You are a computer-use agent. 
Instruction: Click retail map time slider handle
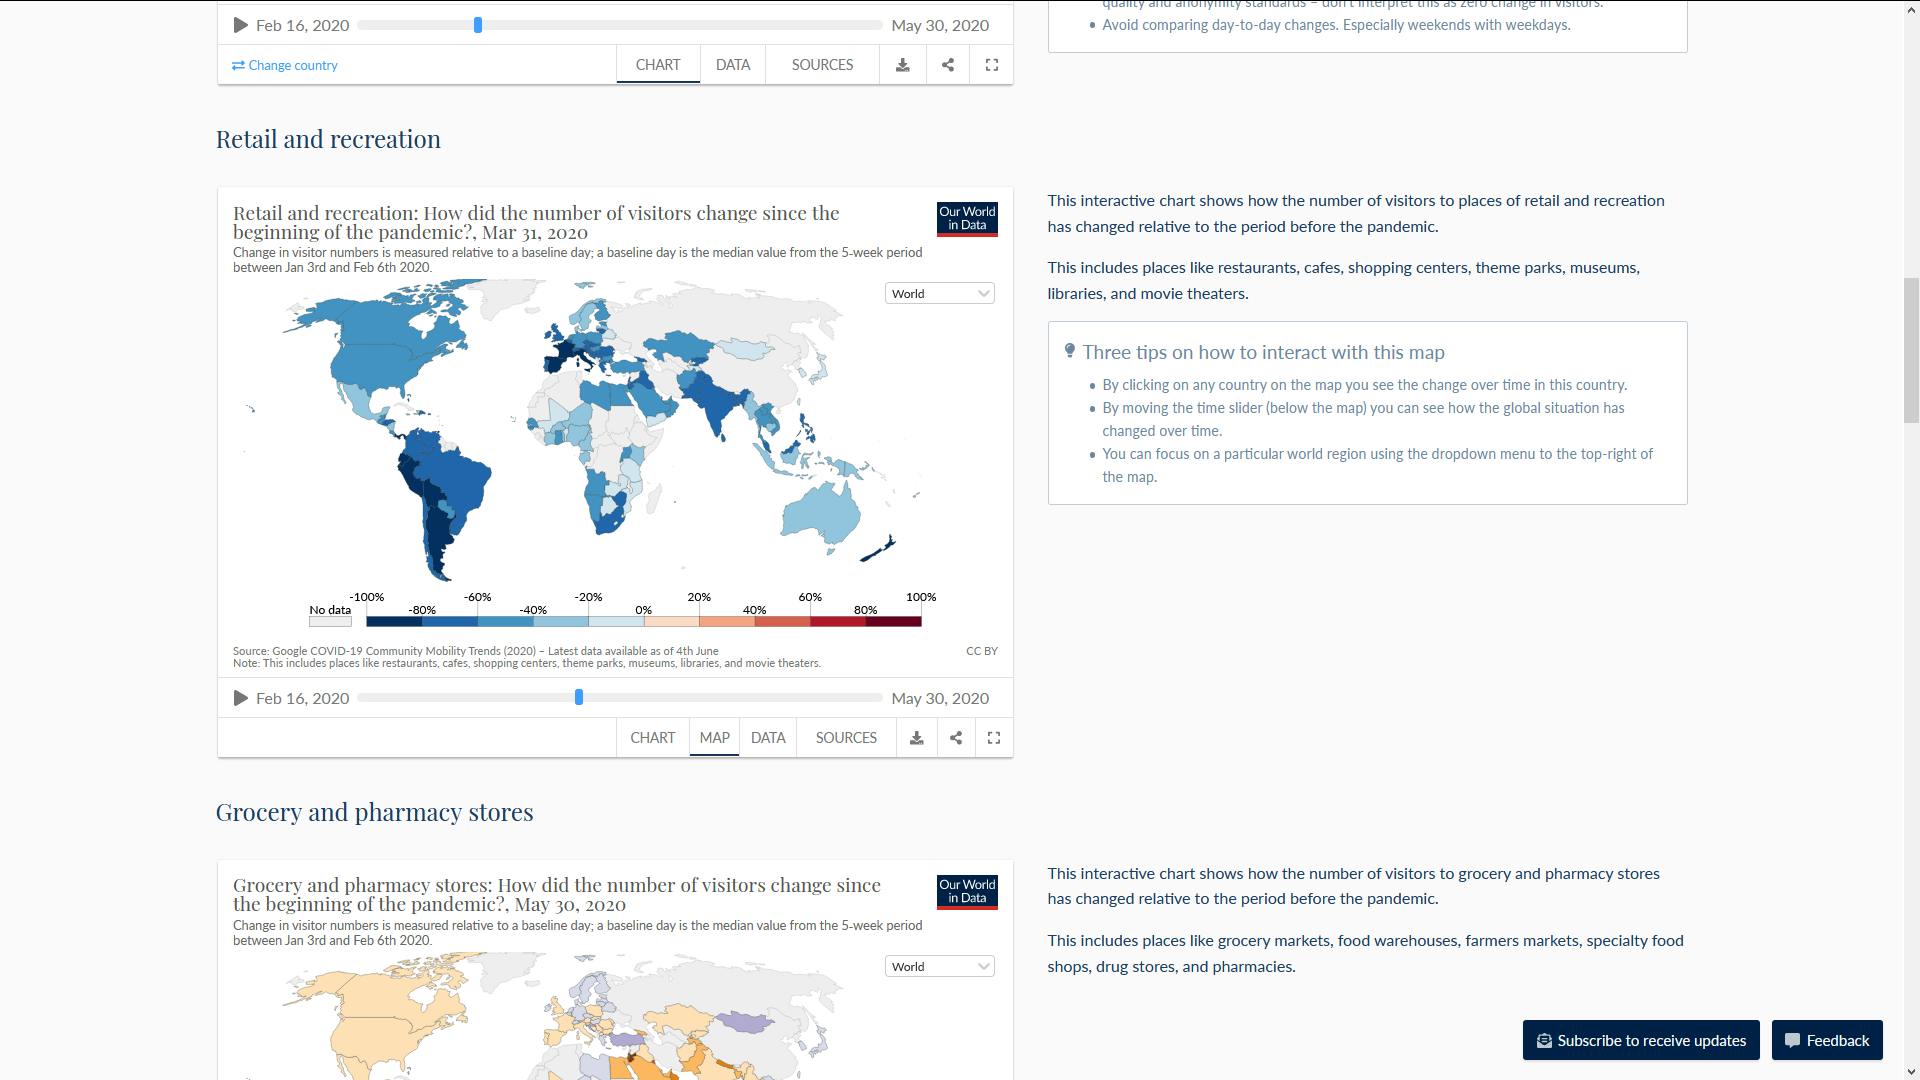pos(579,697)
